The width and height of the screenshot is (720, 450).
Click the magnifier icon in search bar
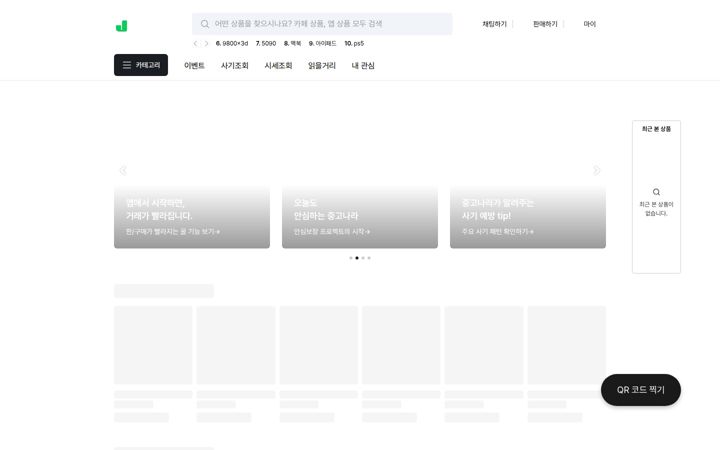[x=205, y=24]
